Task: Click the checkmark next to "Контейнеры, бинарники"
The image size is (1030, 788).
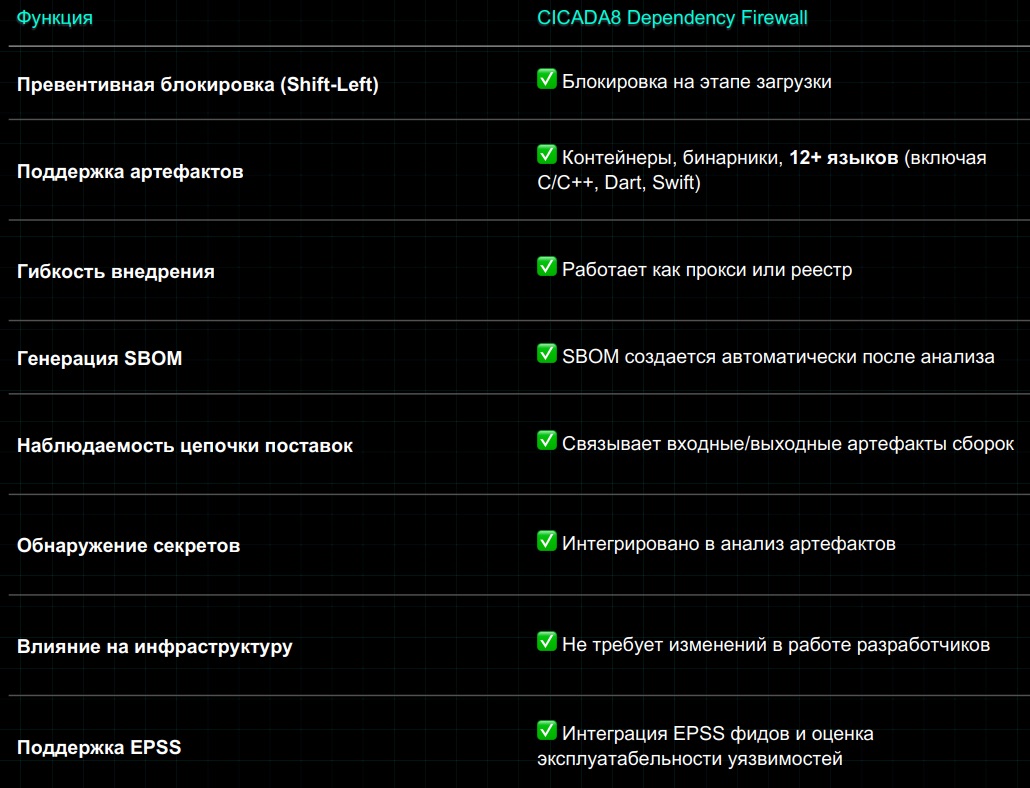Action: 547,155
